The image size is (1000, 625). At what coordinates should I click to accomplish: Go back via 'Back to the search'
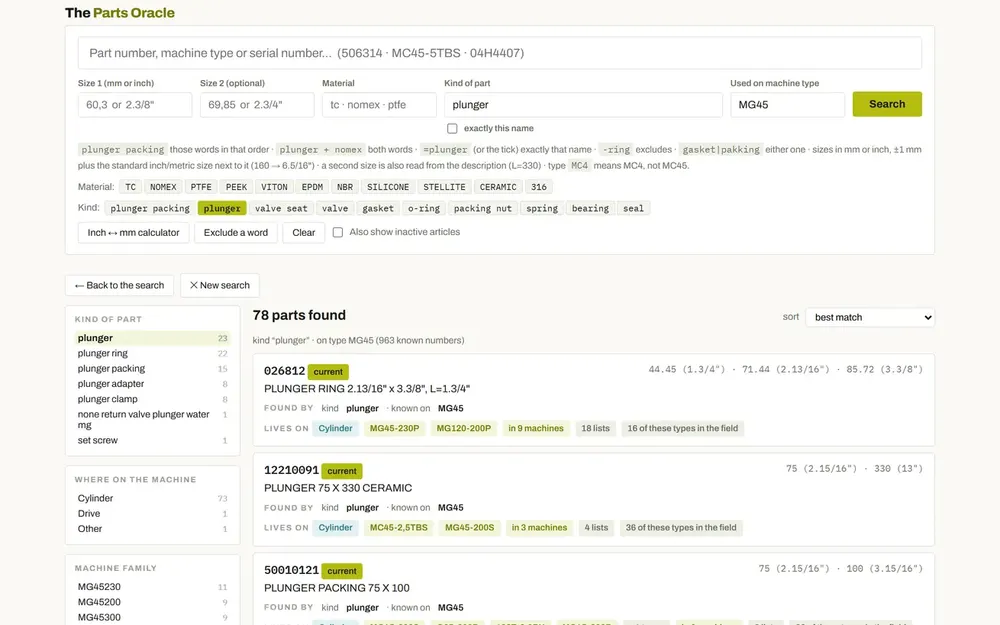[119, 285]
